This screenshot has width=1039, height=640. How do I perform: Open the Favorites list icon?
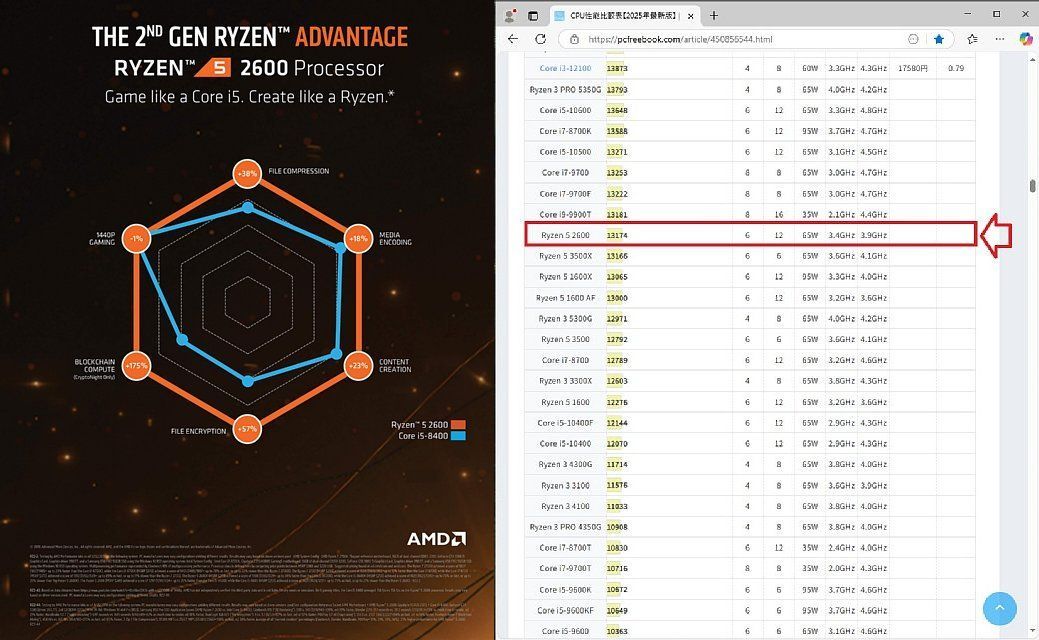point(972,39)
